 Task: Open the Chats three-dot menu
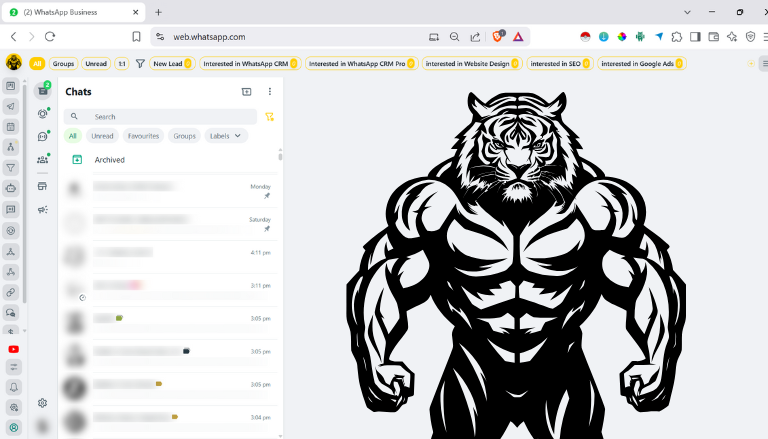[x=269, y=92]
